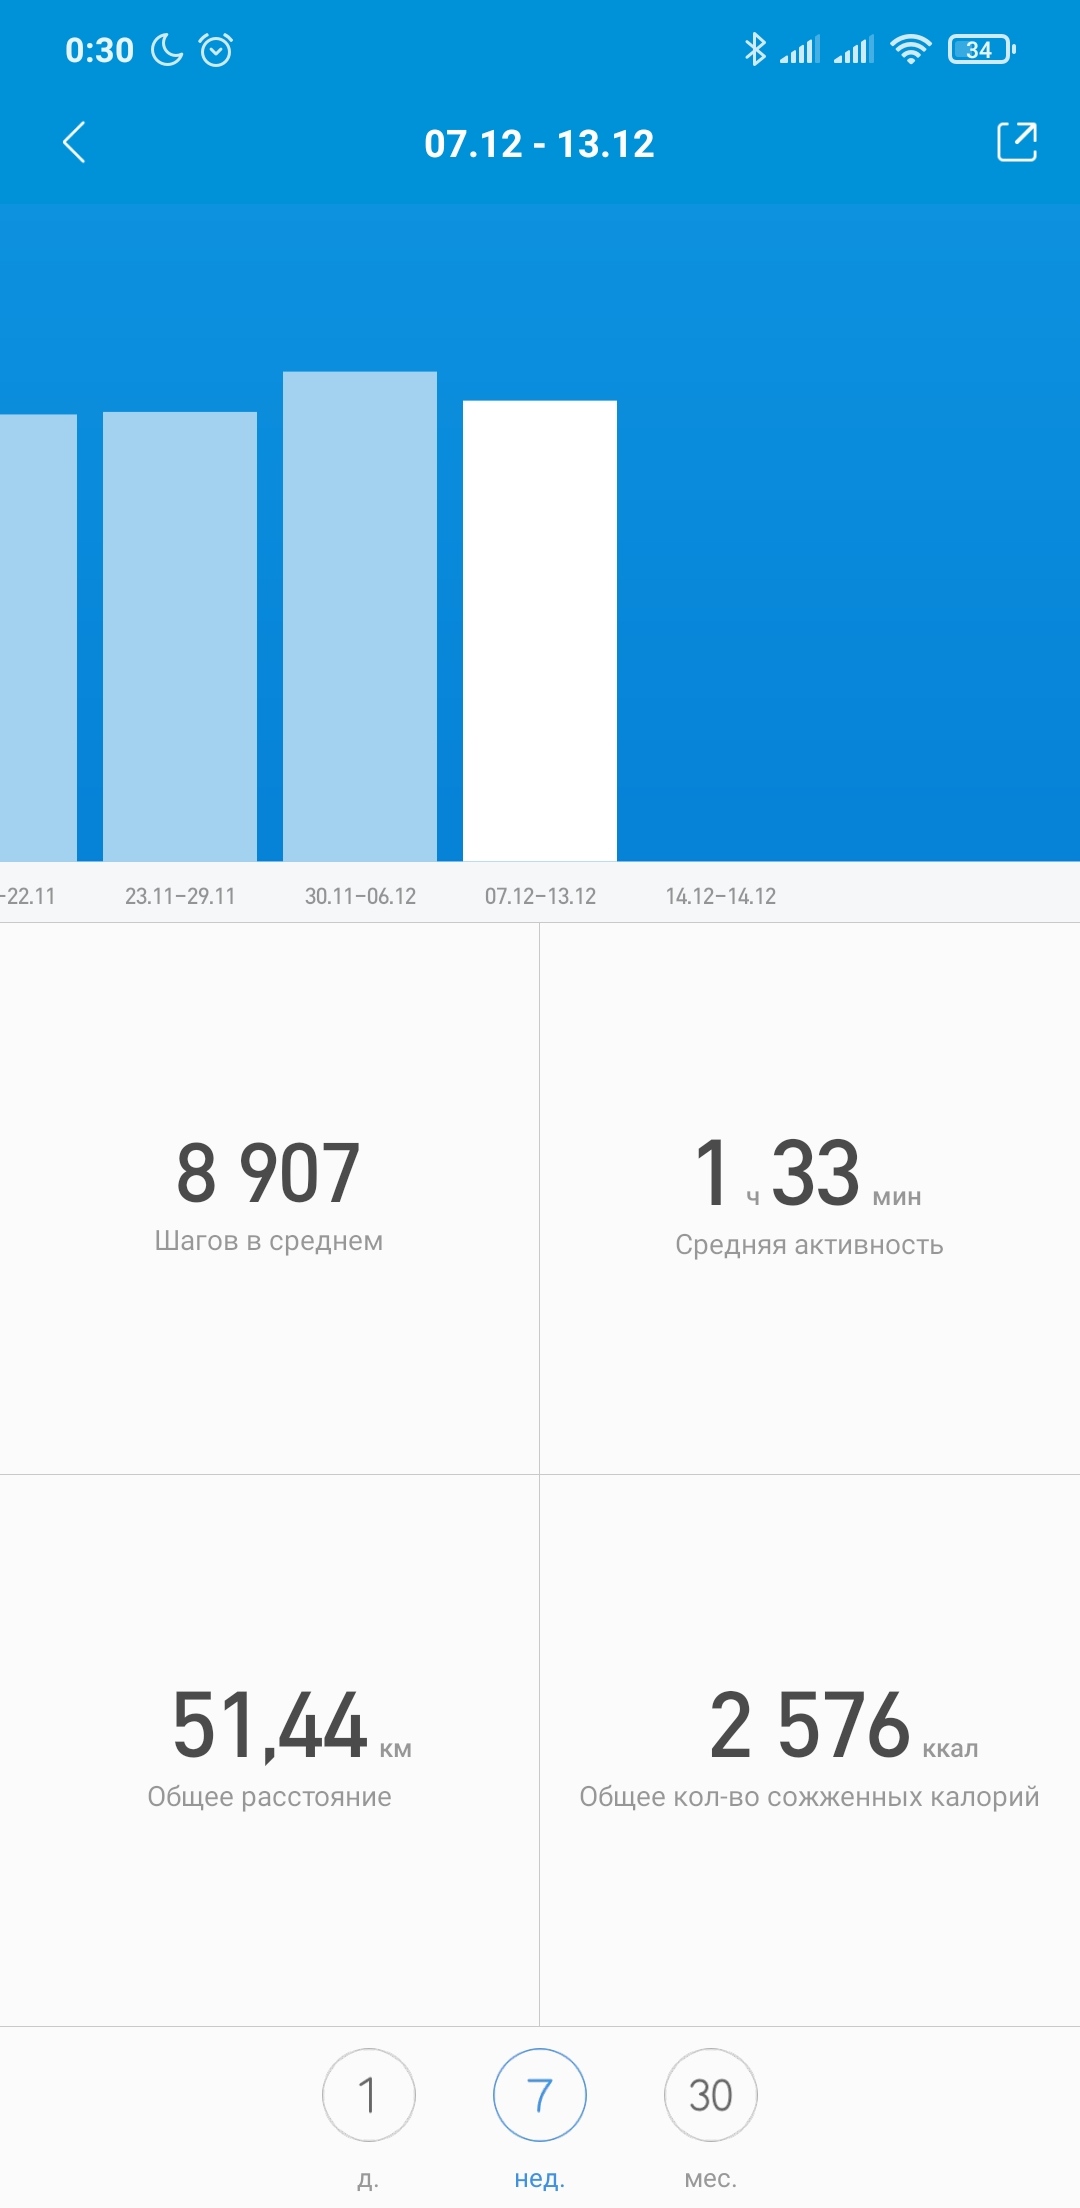This screenshot has height=2208, width=1080.
Task: Switch to the 30 month view
Action: (x=711, y=2095)
